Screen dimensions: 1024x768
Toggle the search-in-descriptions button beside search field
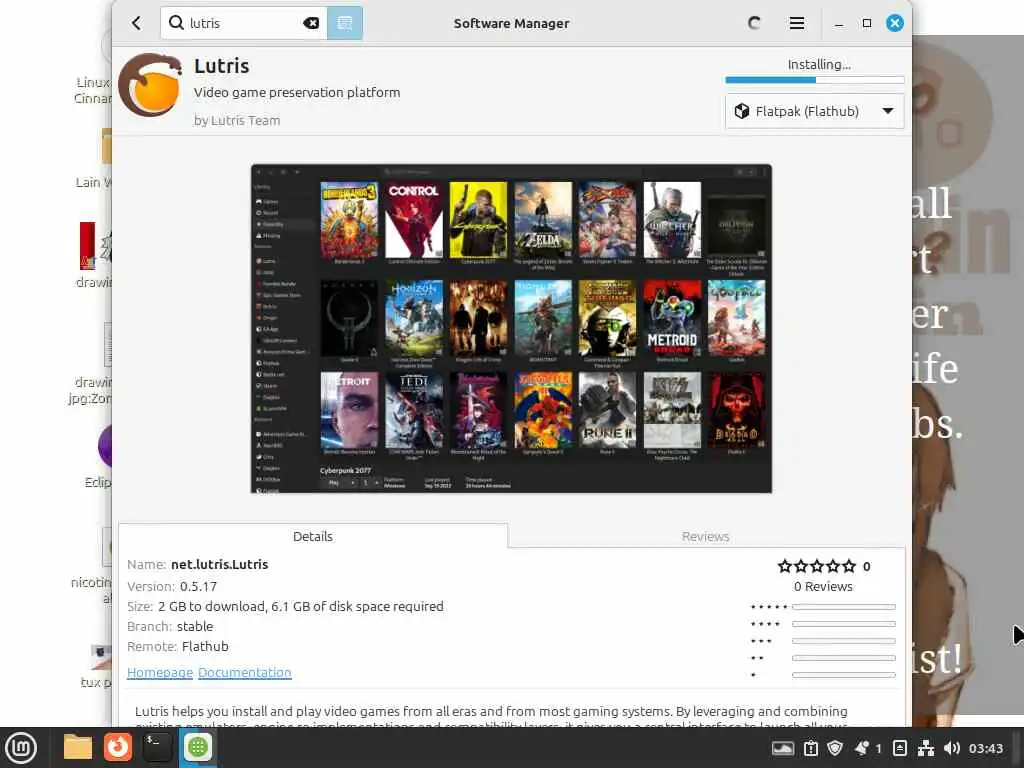click(x=345, y=24)
